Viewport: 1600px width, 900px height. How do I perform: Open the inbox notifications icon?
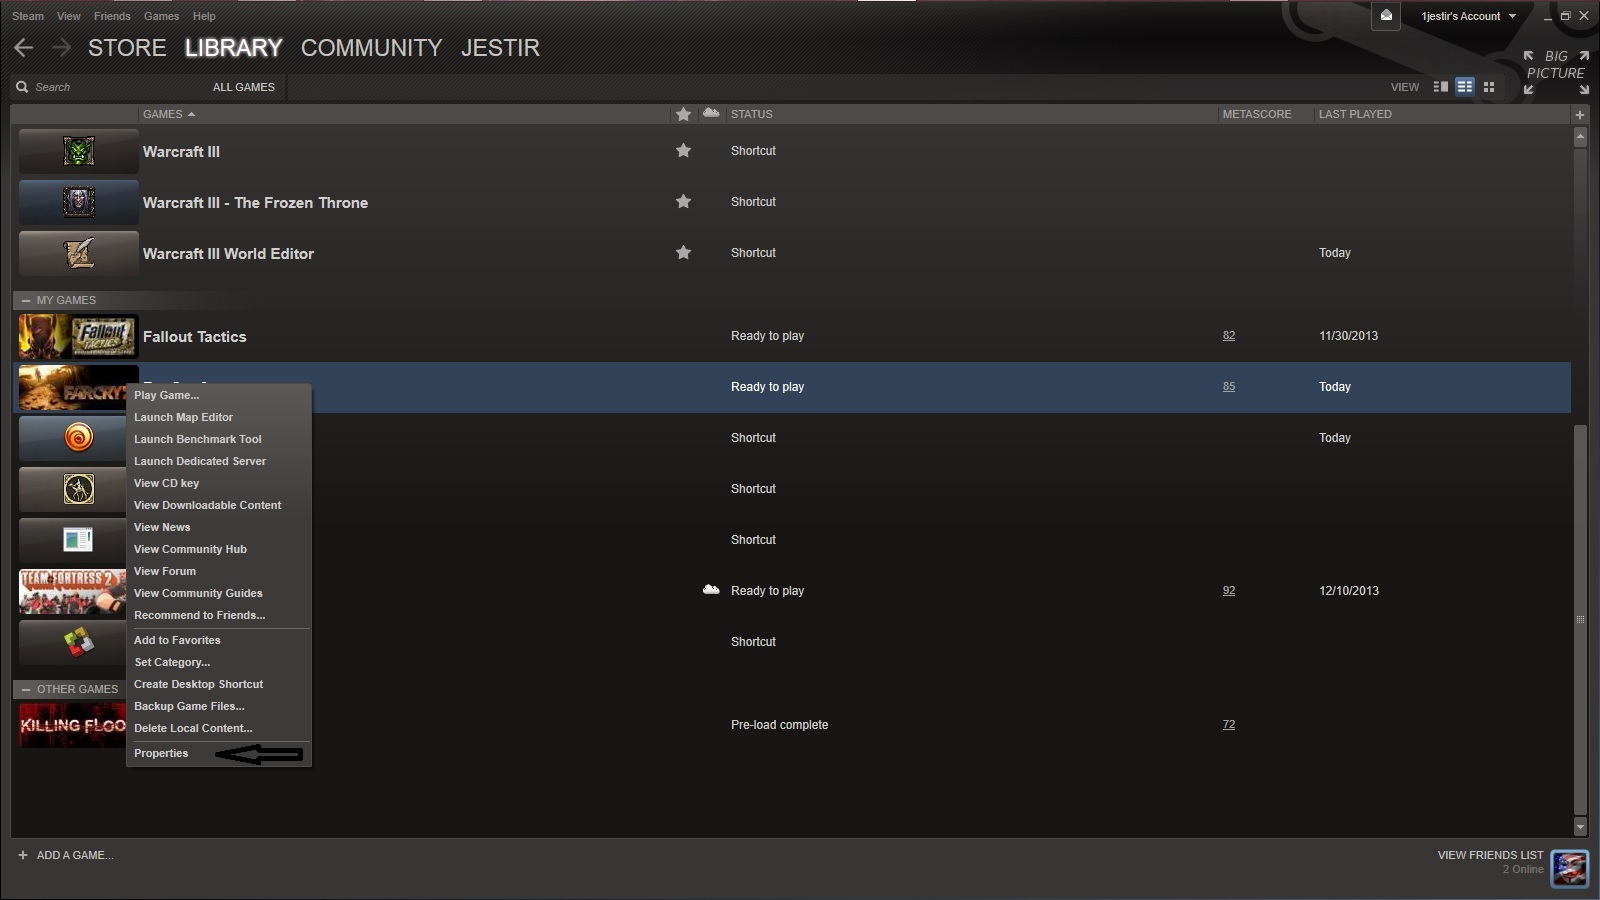click(1386, 16)
